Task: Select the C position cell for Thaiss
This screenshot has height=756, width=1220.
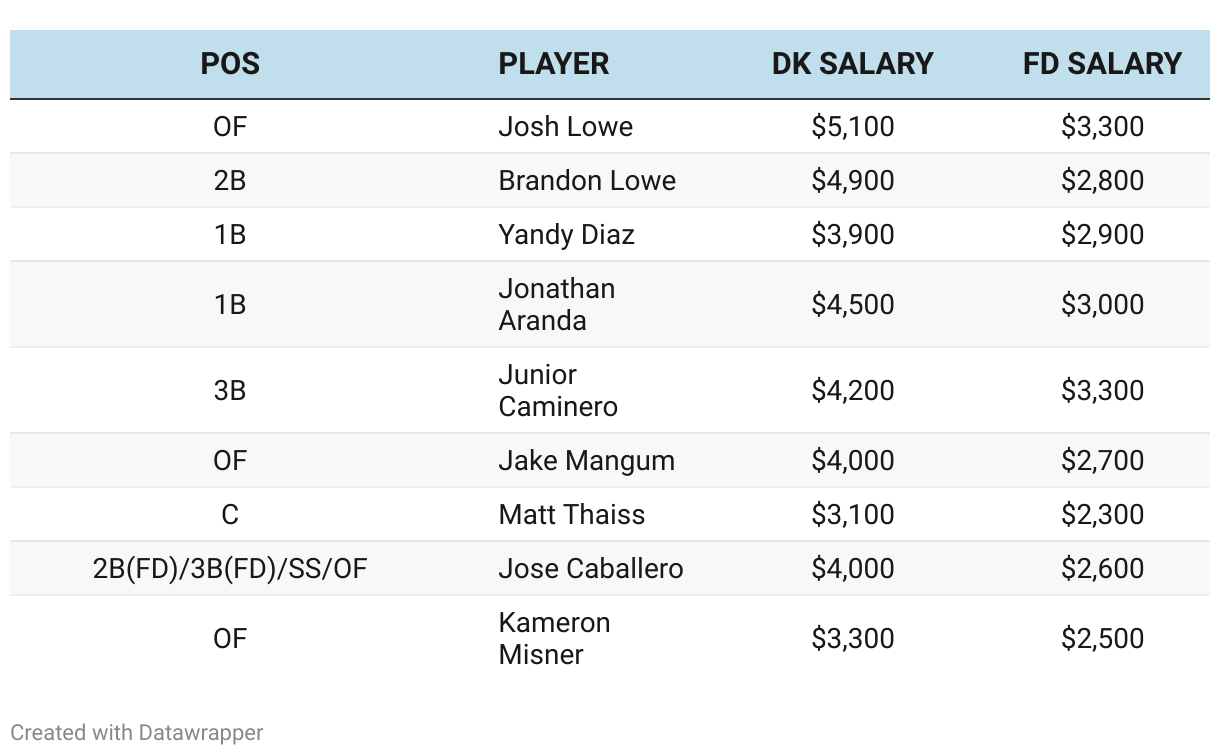Action: pos(230,515)
